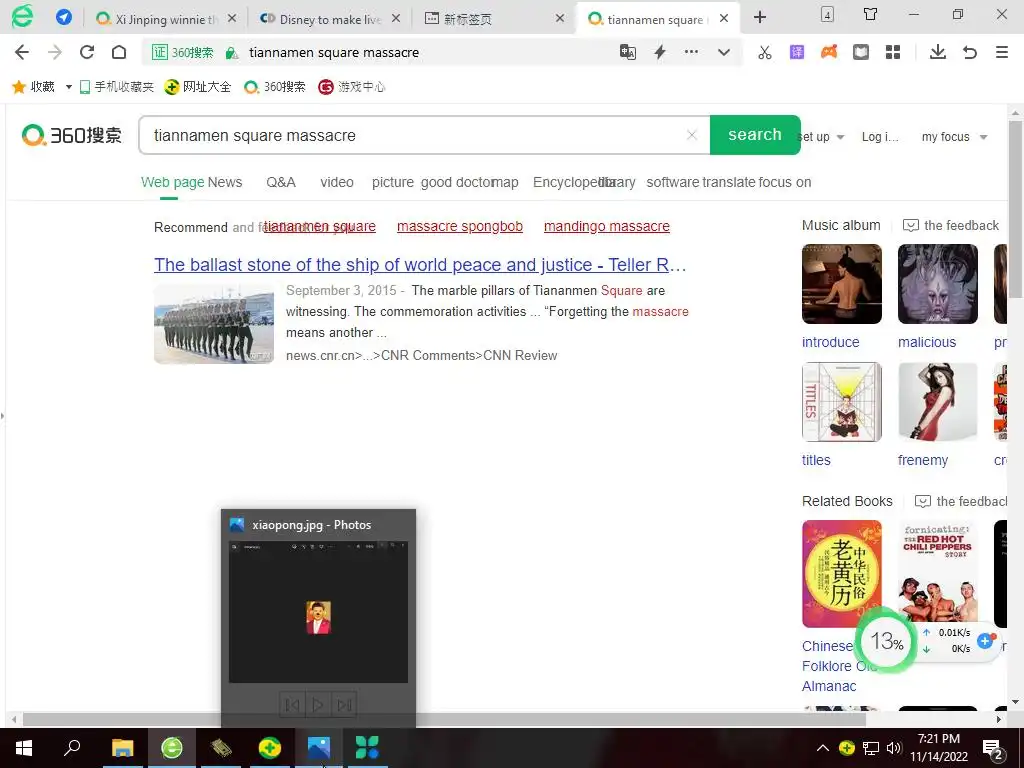Open File Explorer from taskbar

pyautogui.click(x=122, y=748)
